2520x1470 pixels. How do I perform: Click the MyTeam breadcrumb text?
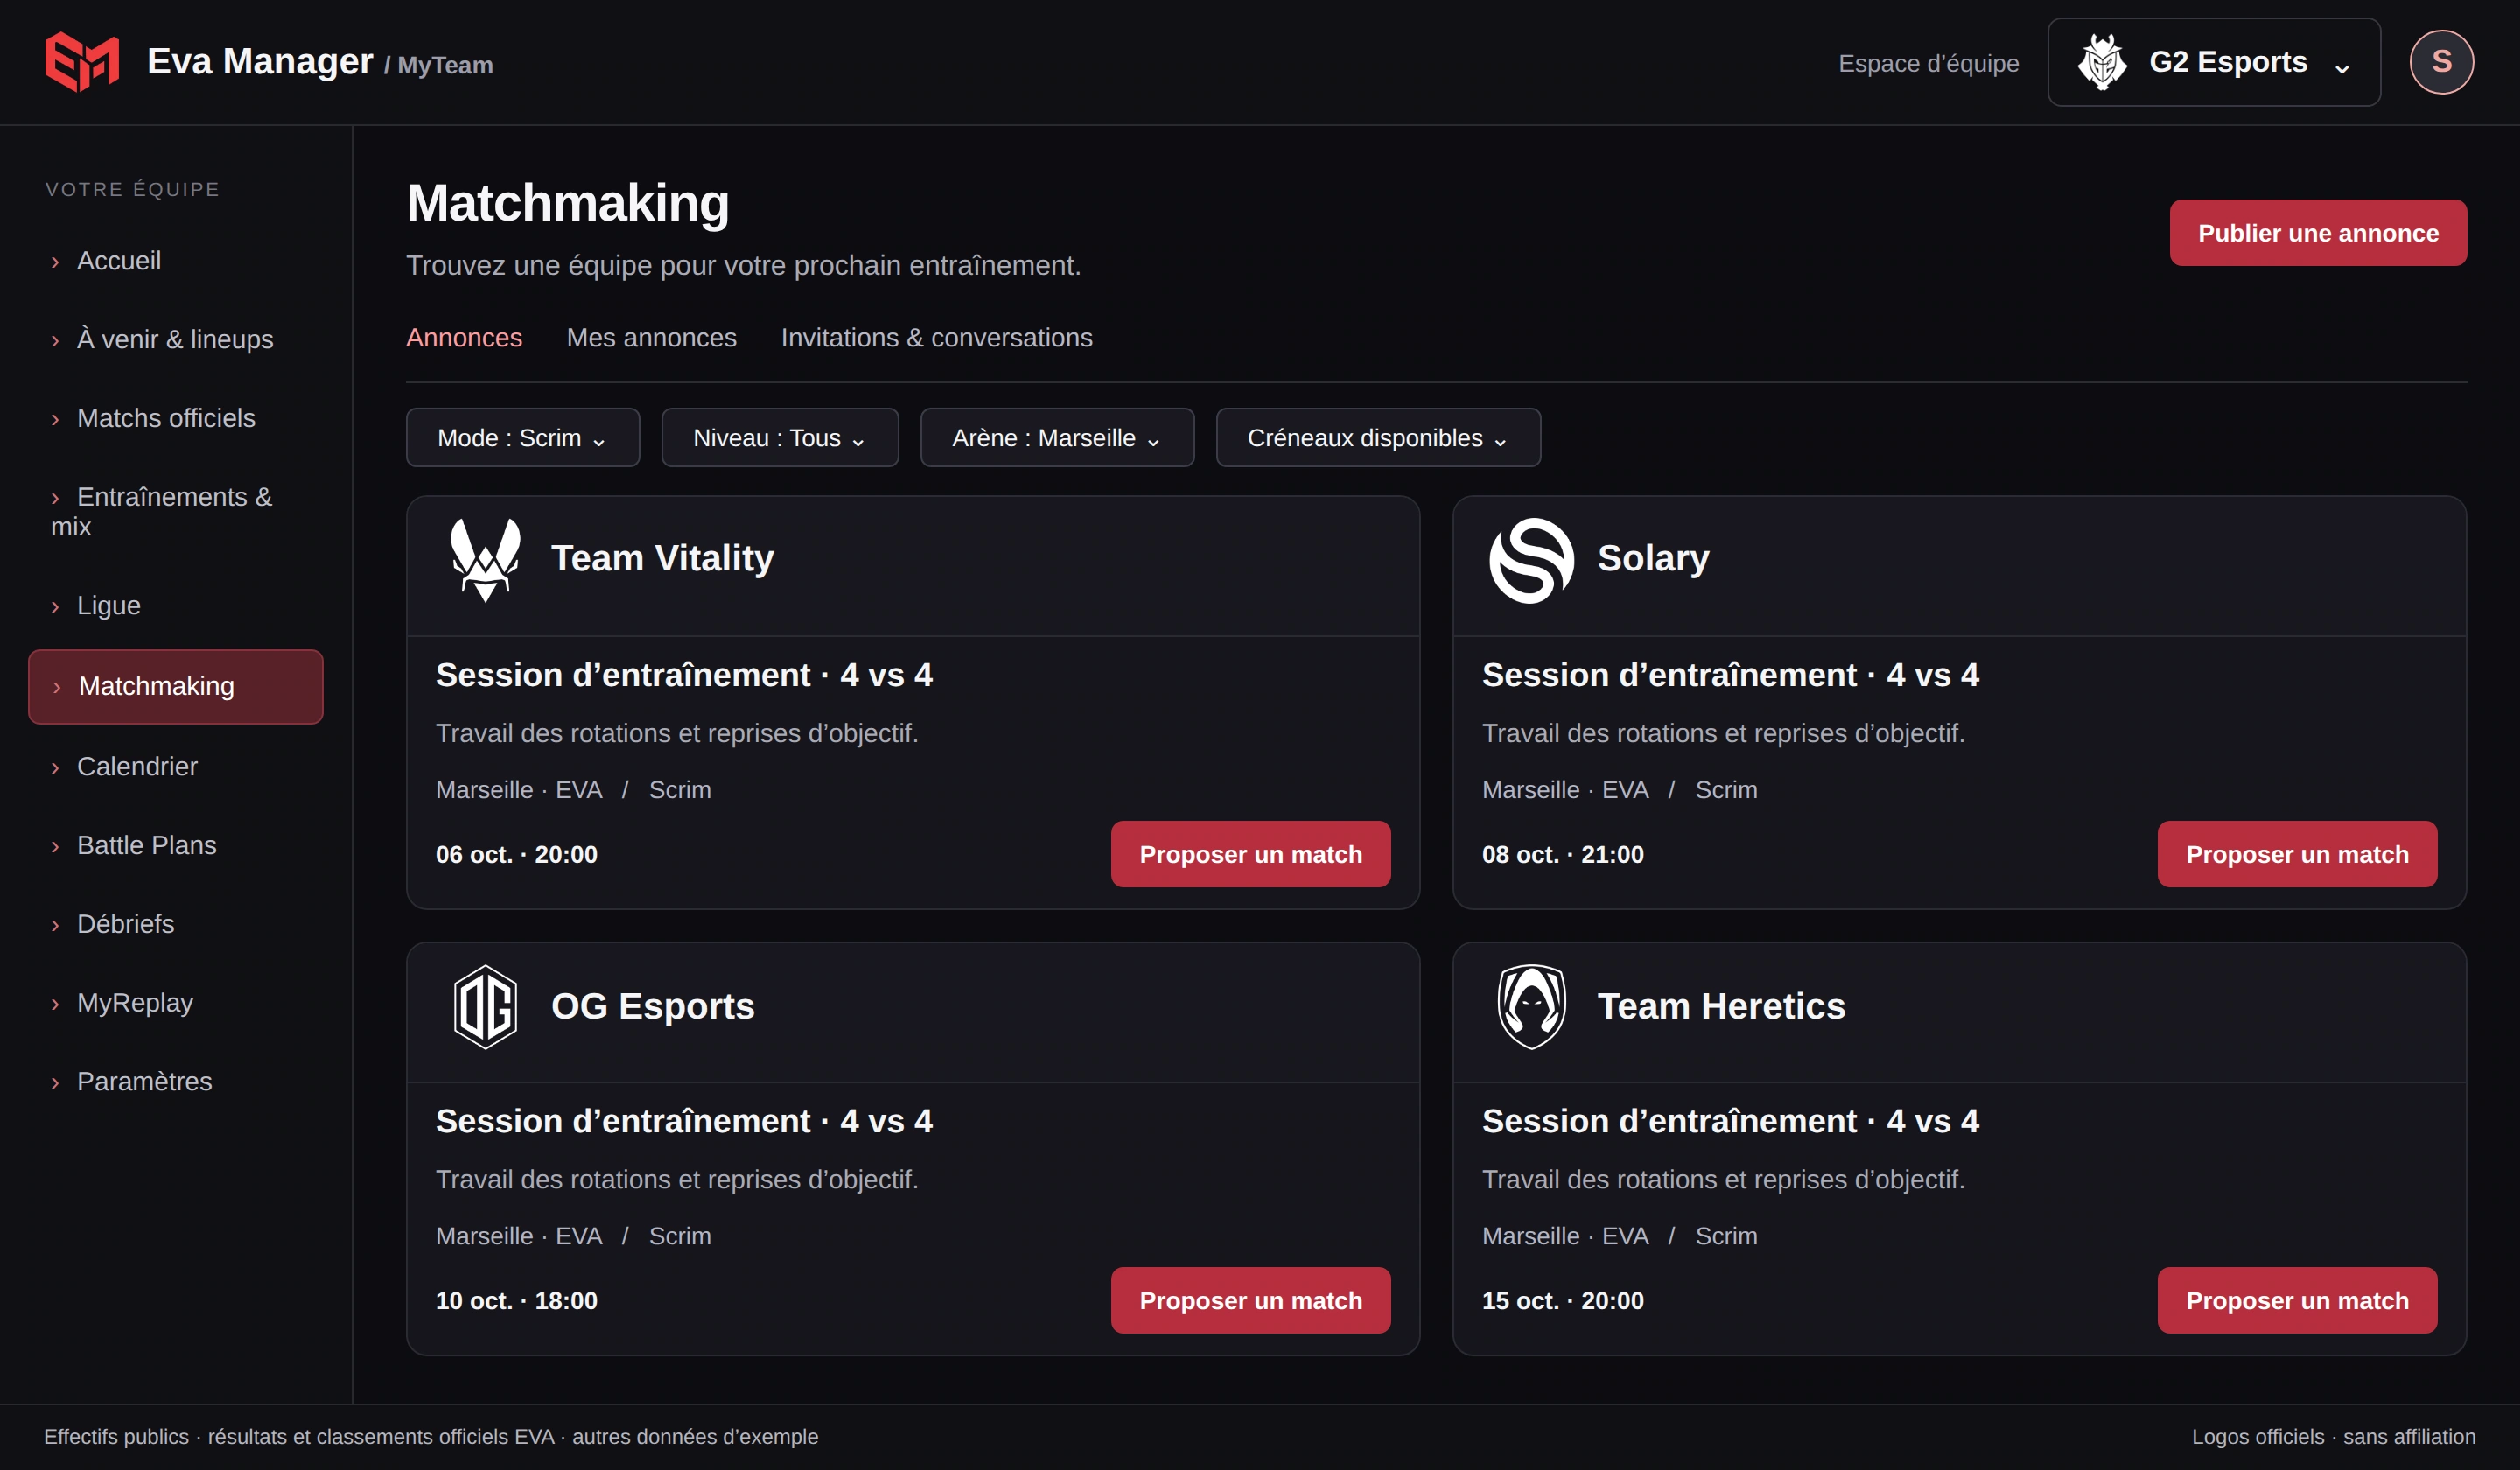pos(445,66)
